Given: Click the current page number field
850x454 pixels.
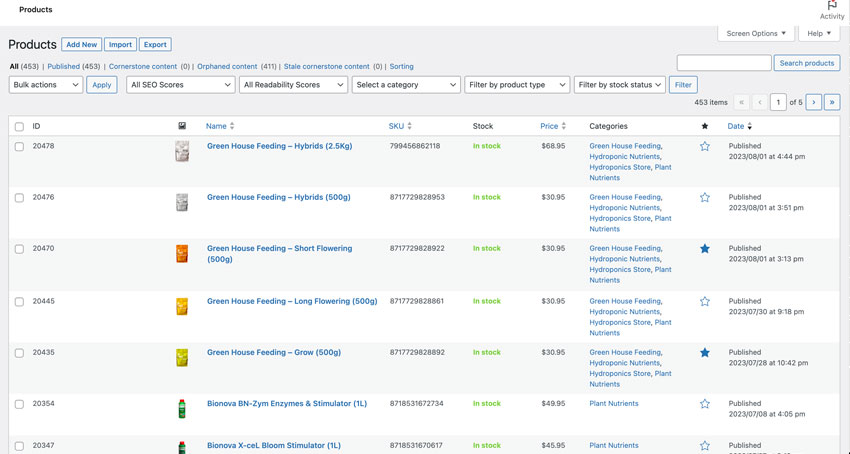Looking at the screenshot, I should click(x=778, y=102).
